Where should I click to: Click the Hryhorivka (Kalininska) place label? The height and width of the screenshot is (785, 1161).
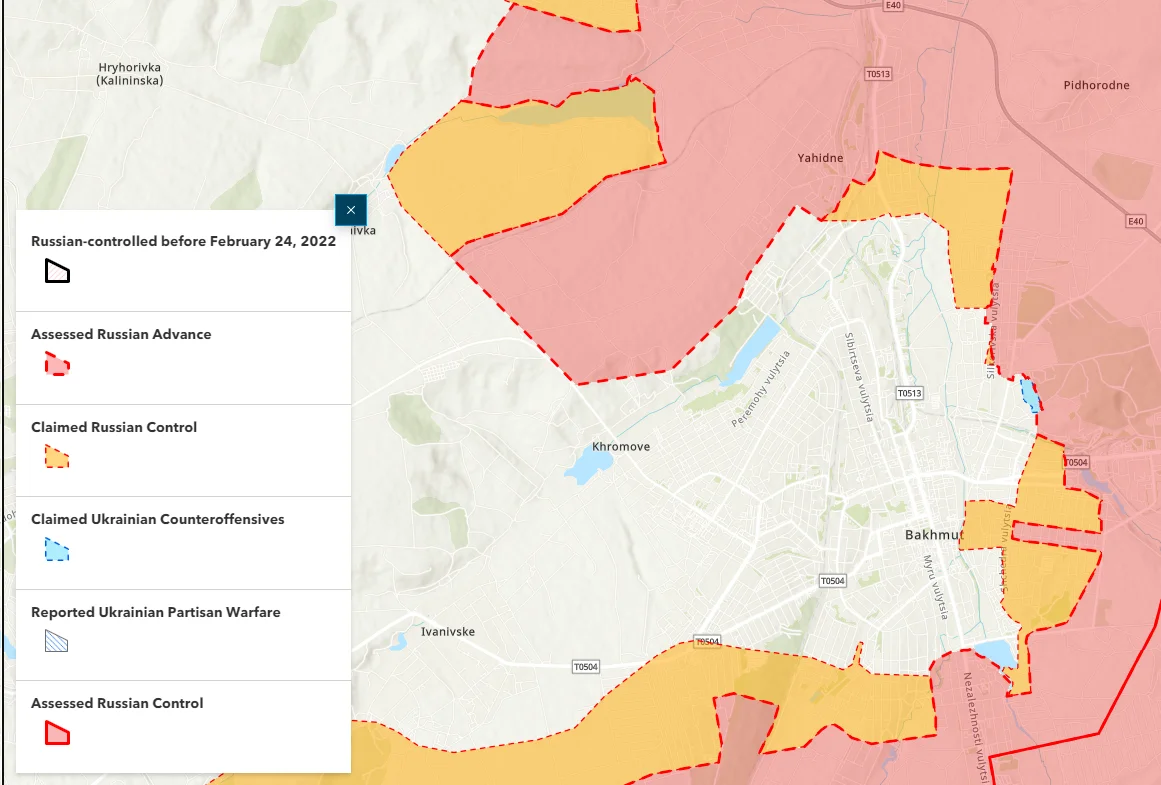point(130,73)
